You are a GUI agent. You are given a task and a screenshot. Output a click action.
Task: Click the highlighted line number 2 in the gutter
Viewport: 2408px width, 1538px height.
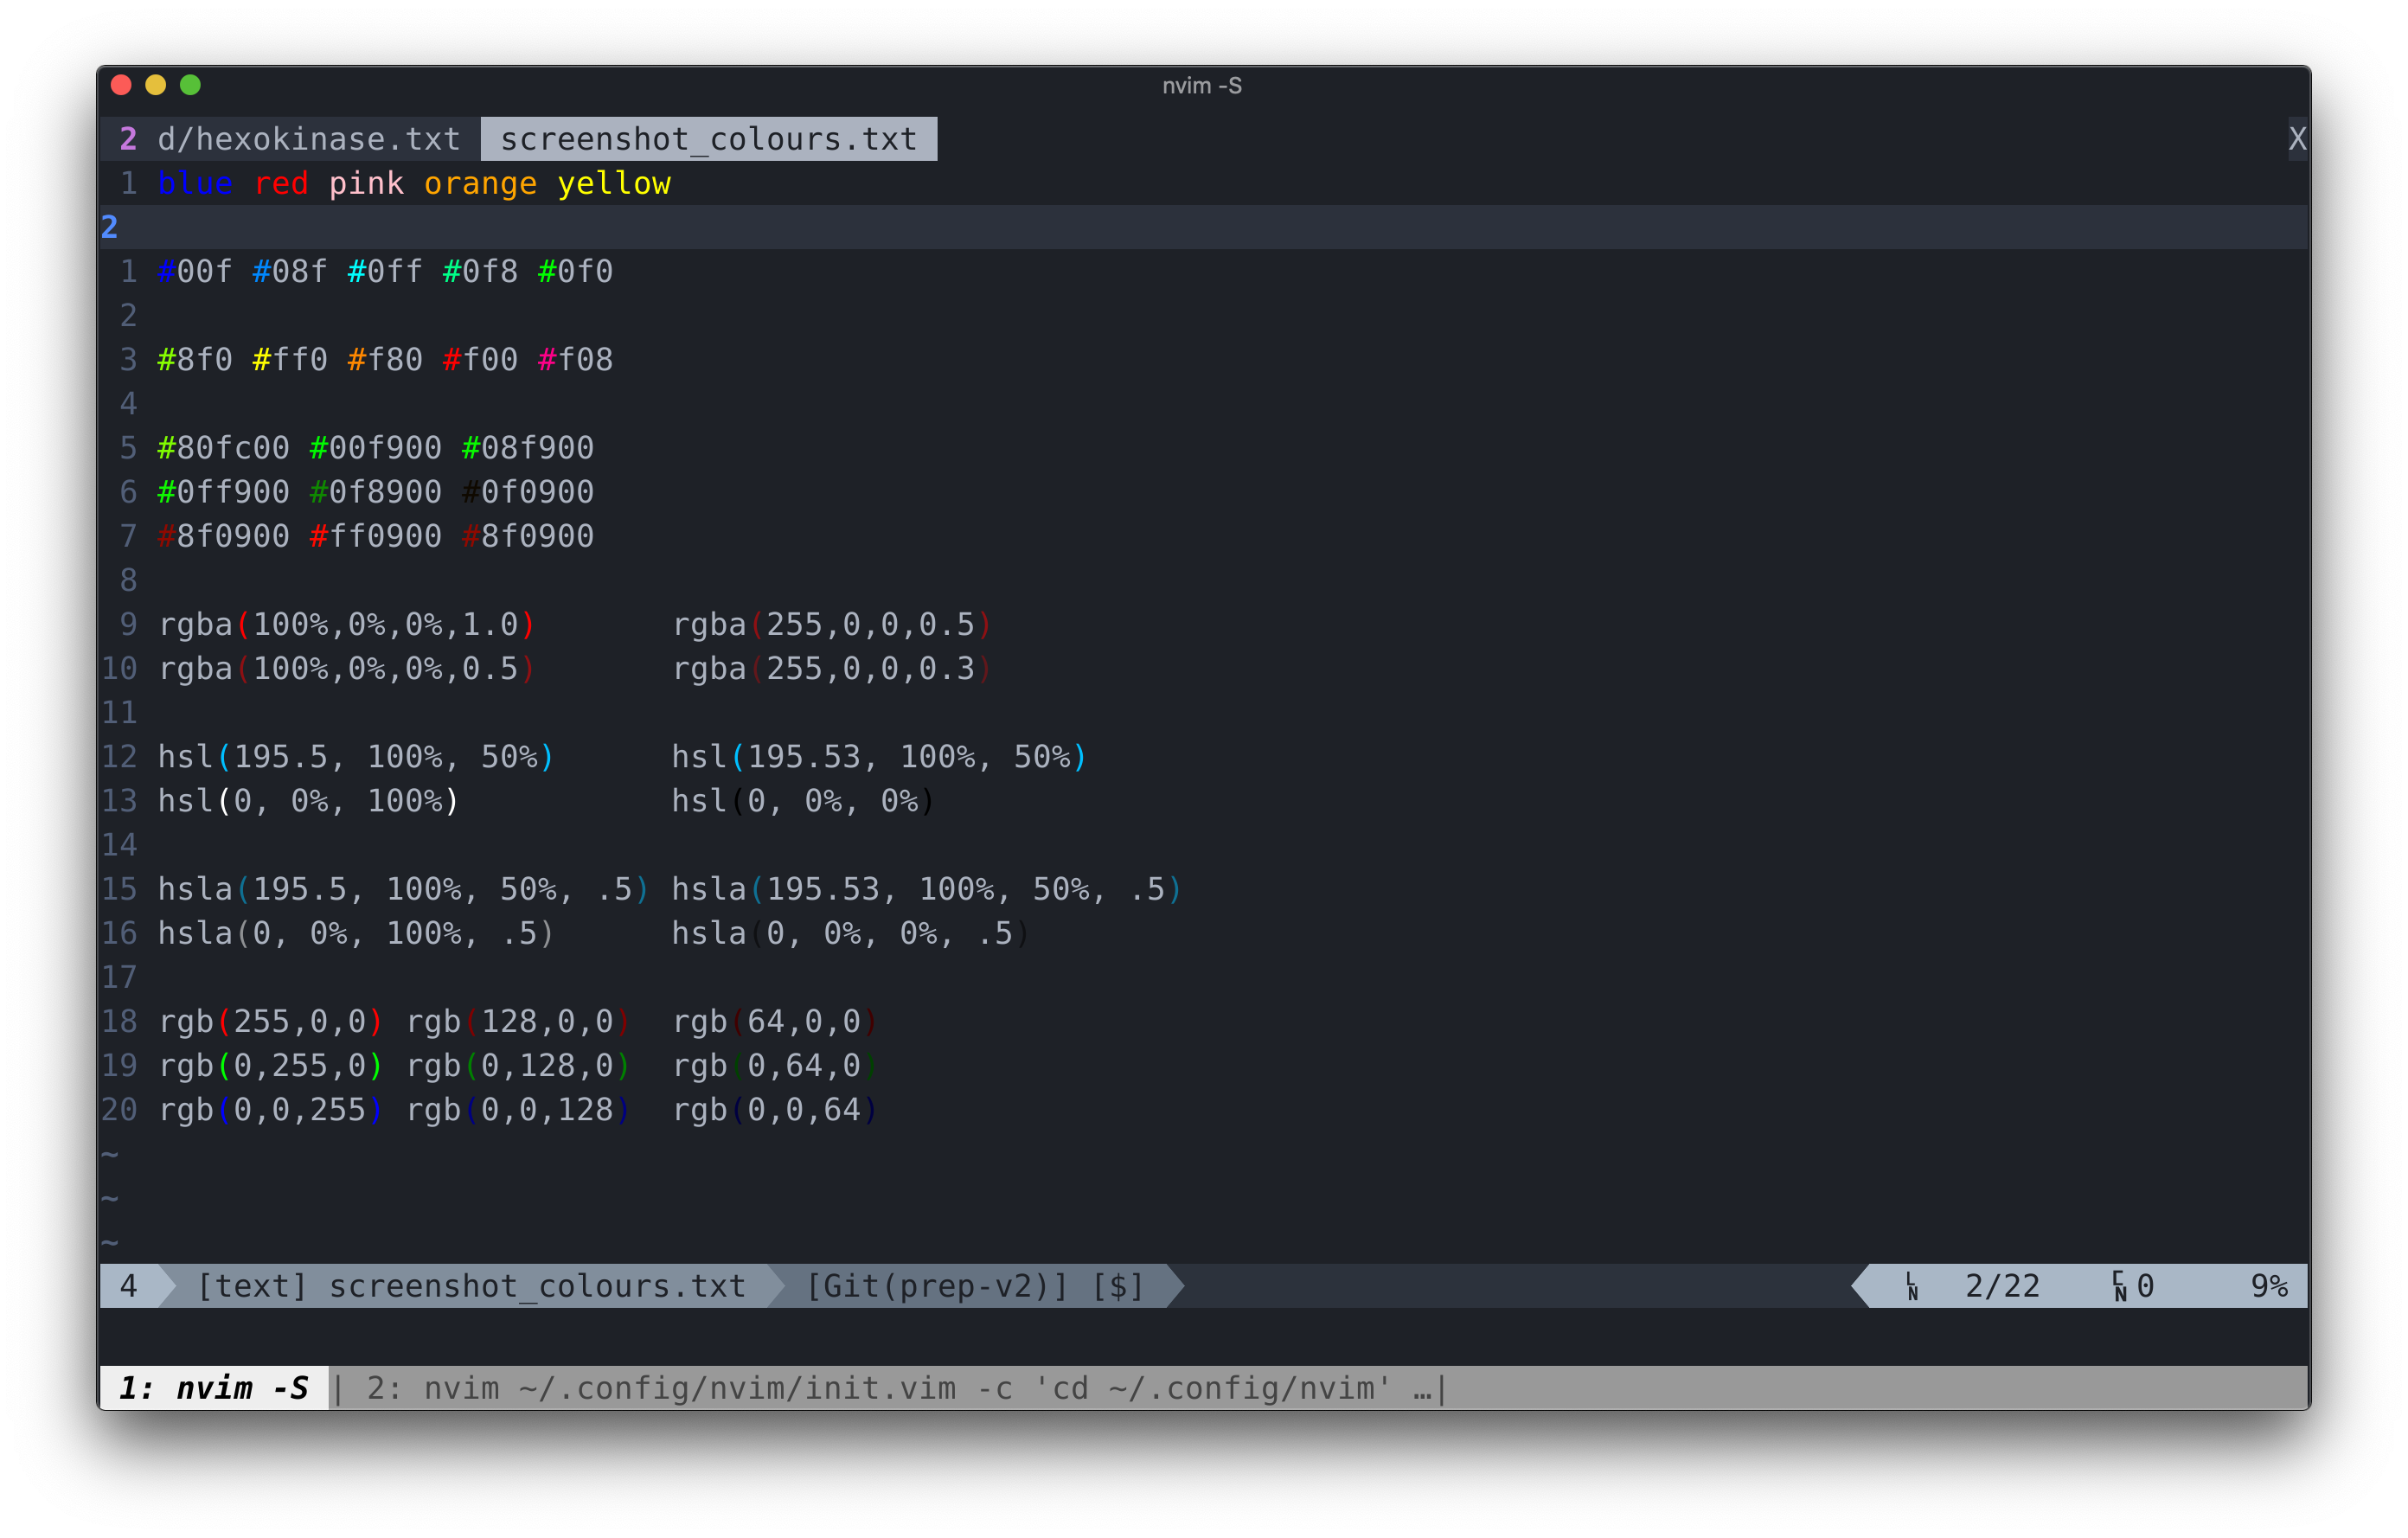[x=109, y=227]
